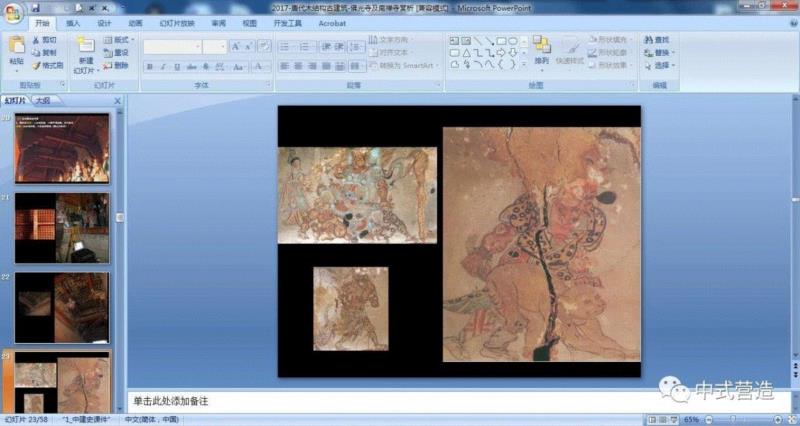The height and width of the screenshot is (426, 800).
Task: Center the paragraph text
Action: (298, 66)
